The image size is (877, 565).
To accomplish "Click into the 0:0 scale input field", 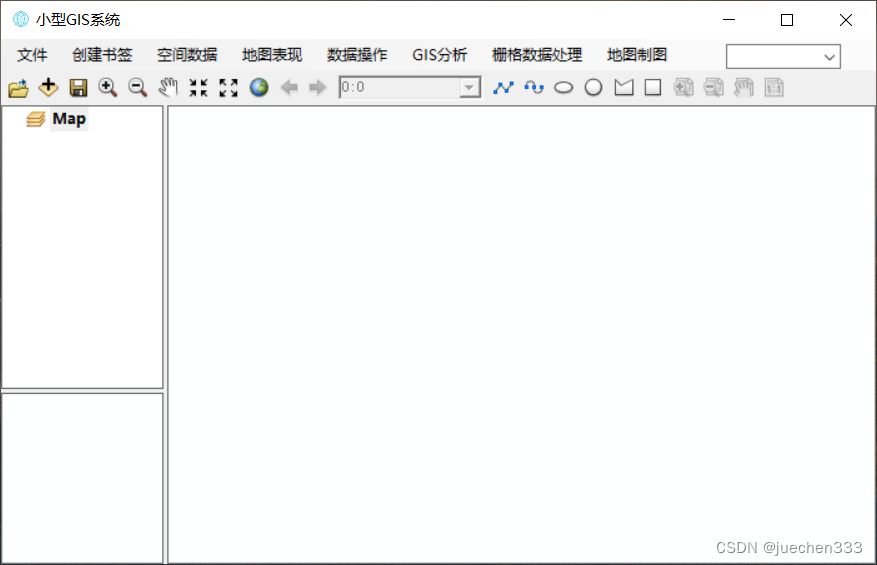I will point(400,87).
